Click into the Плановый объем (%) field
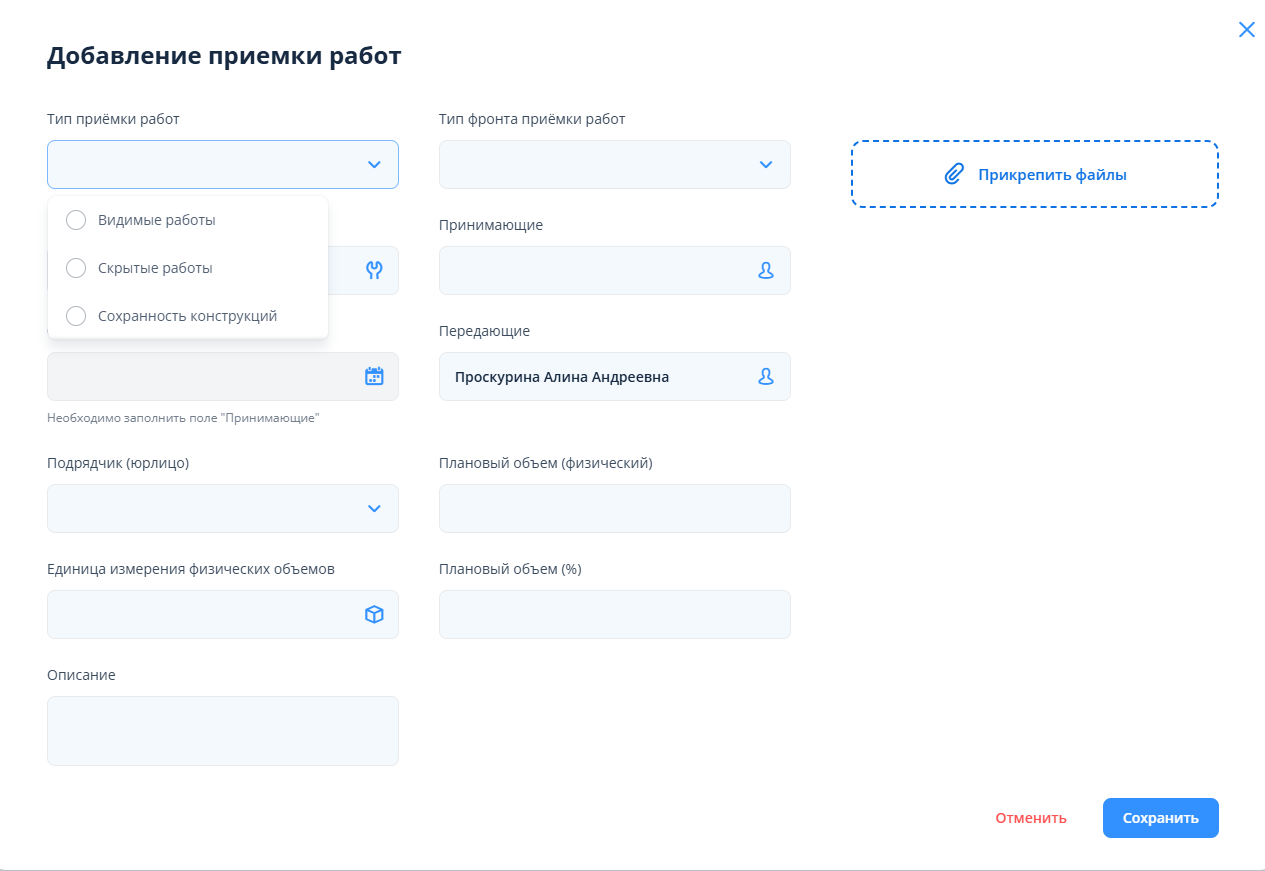The width and height of the screenshot is (1265, 871). 614,614
